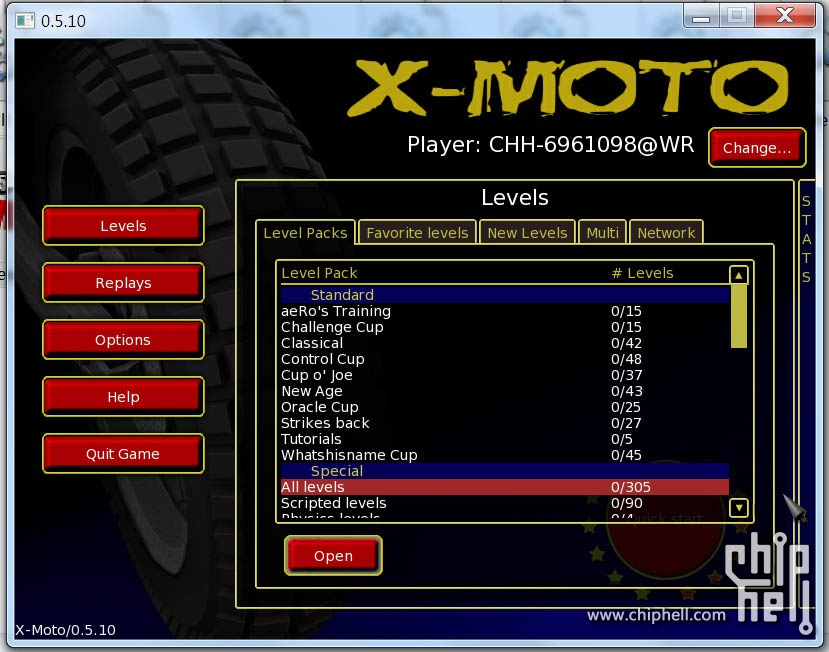
Task: Click the Open button
Action: click(x=333, y=556)
